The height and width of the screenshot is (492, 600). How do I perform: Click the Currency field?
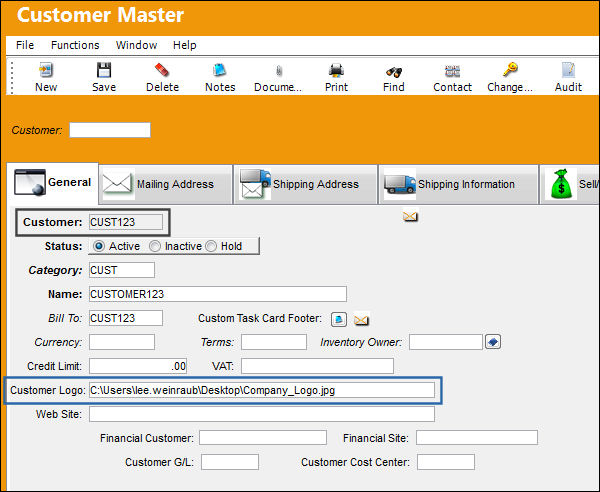(122, 342)
